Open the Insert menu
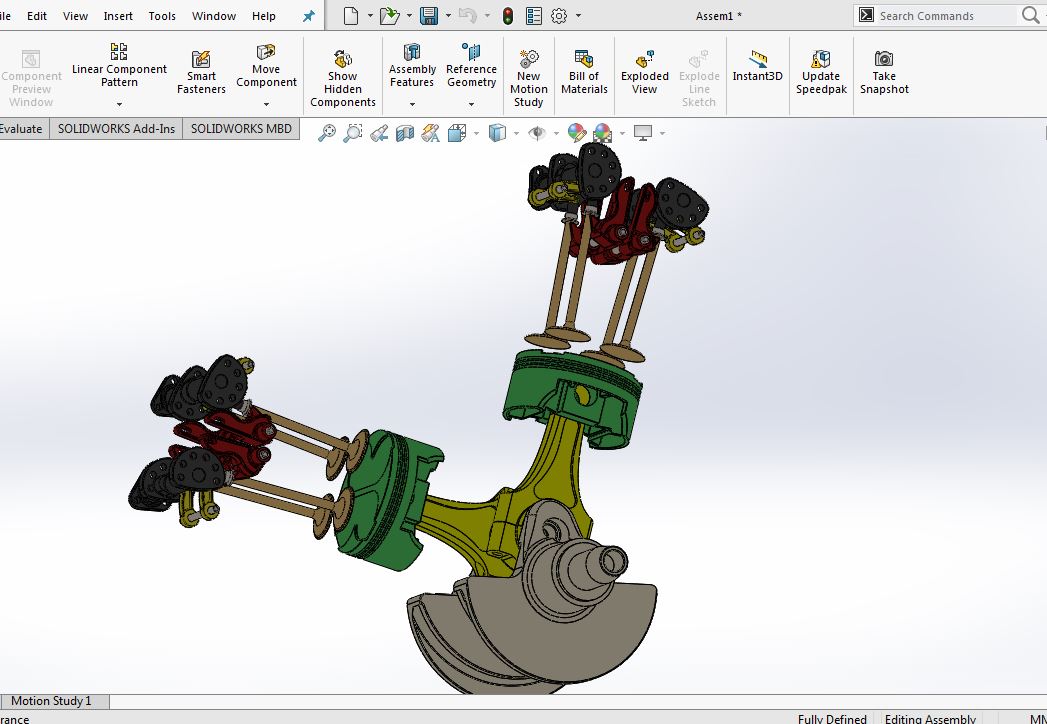The image size is (1047, 724). [118, 16]
